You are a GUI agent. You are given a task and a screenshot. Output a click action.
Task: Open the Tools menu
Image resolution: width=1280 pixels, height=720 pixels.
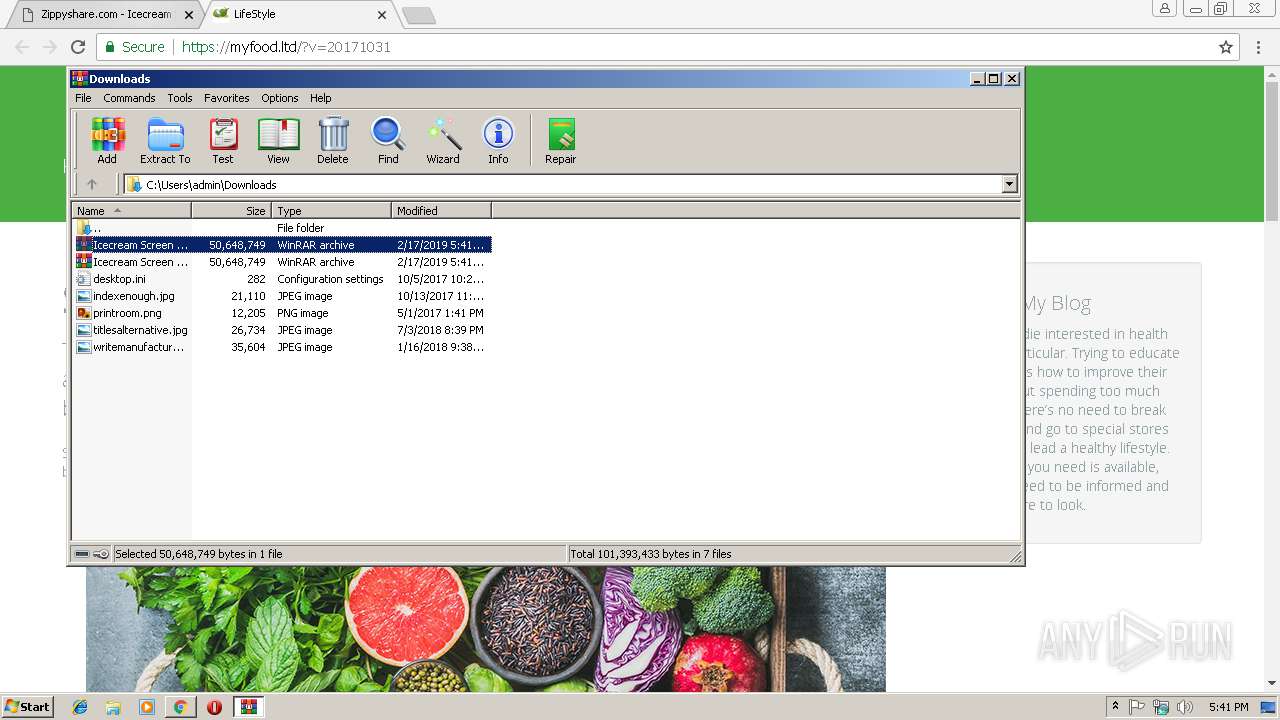point(180,98)
